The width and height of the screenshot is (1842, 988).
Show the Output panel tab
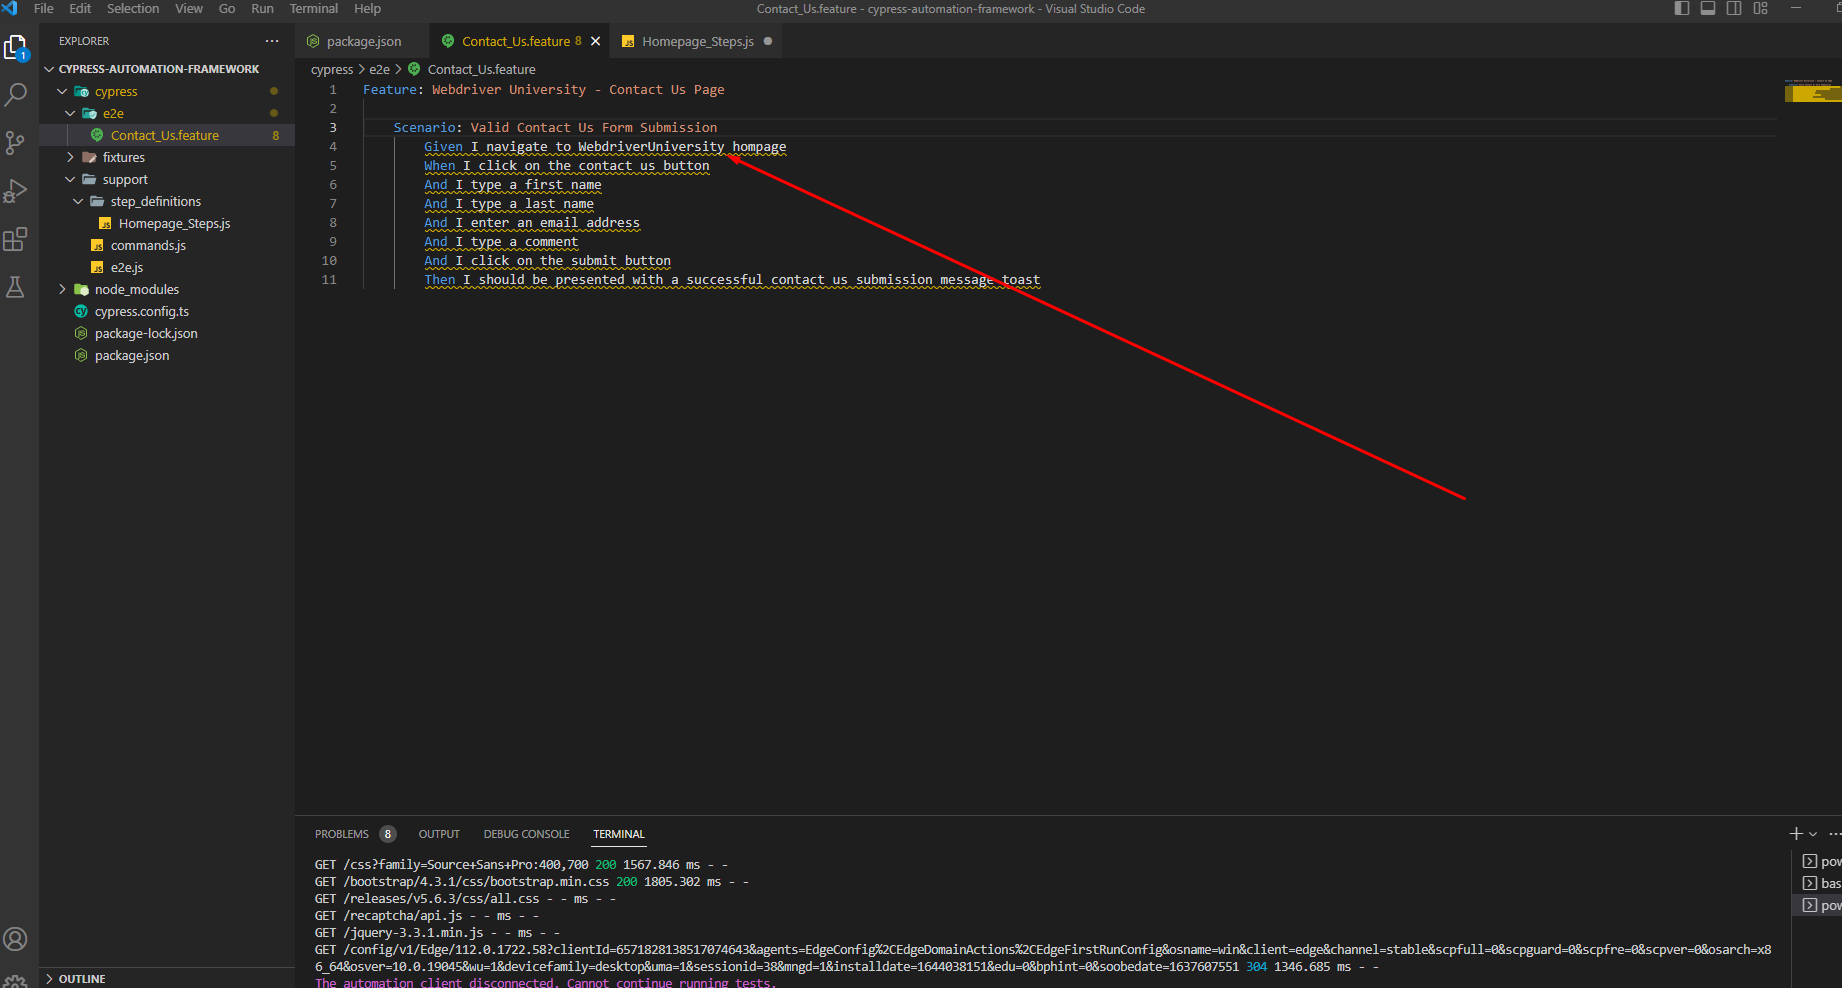pyautogui.click(x=439, y=834)
